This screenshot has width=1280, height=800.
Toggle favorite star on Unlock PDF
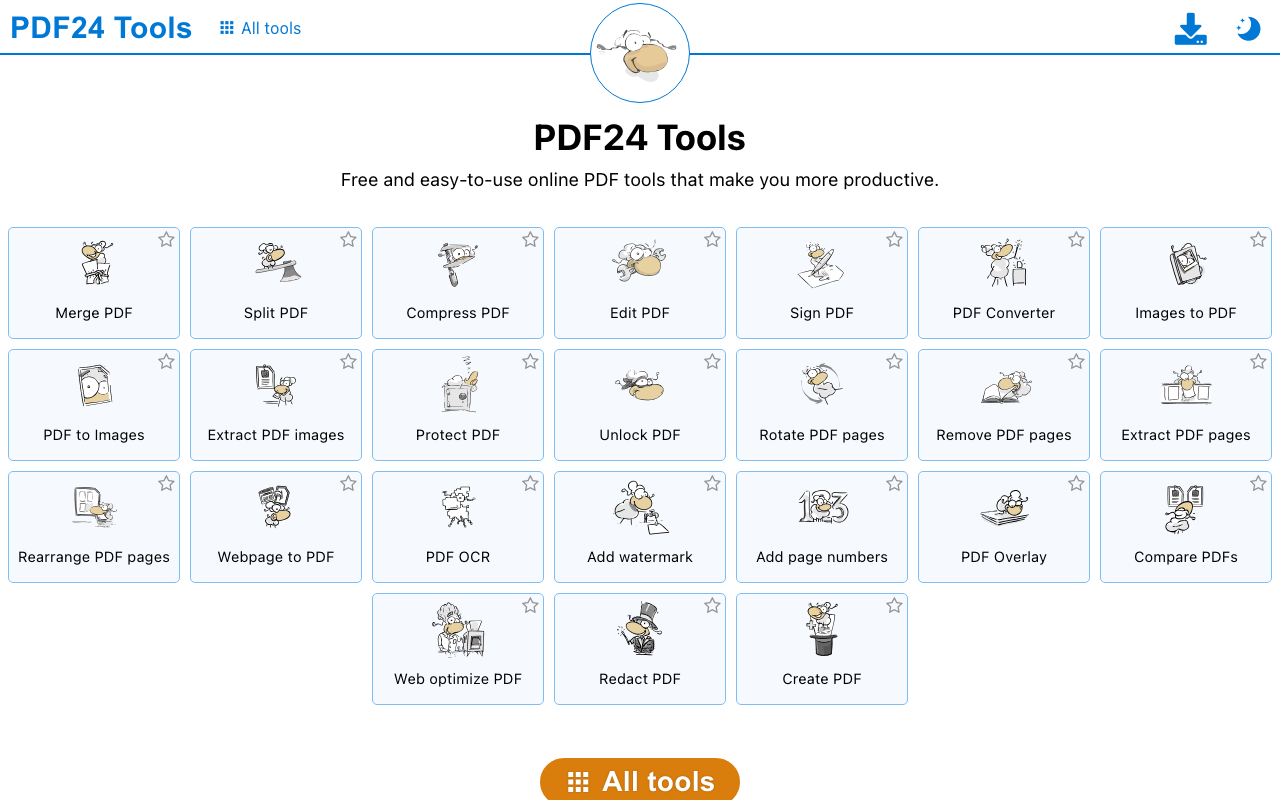pyautogui.click(x=712, y=362)
